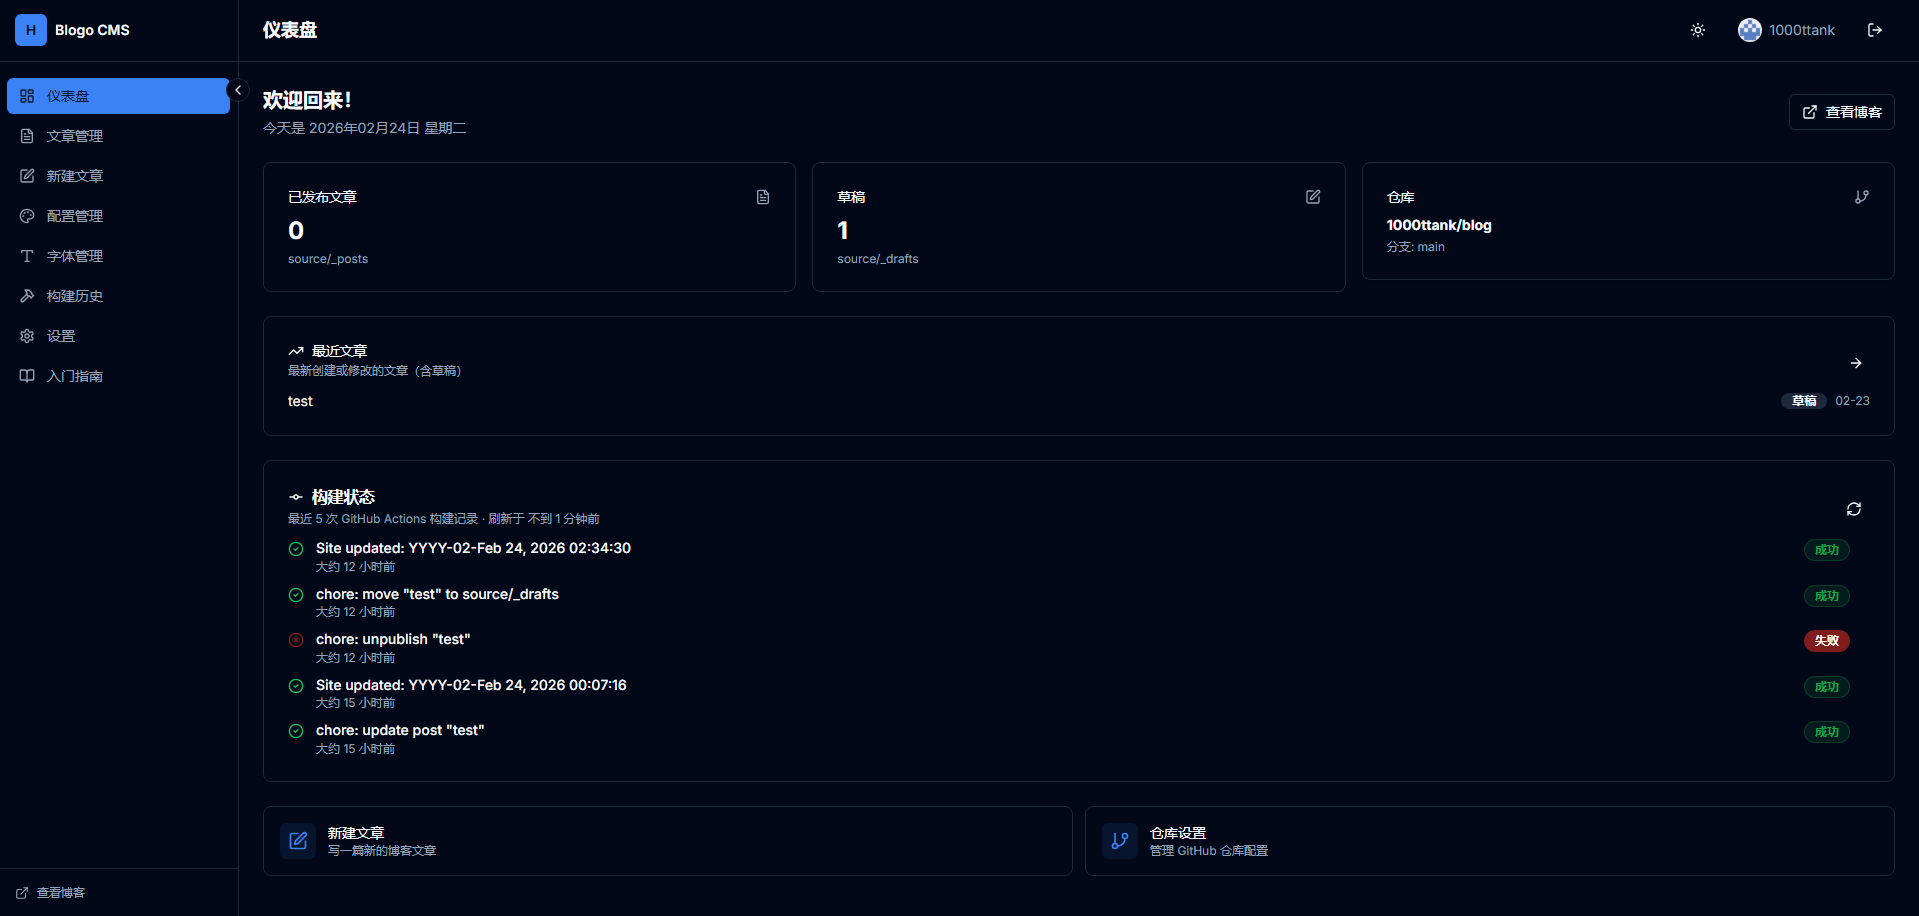Click the git icon on 仓库设置 quick action
The width and height of the screenshot is (1919, 916).
[x=1119, y=841]
